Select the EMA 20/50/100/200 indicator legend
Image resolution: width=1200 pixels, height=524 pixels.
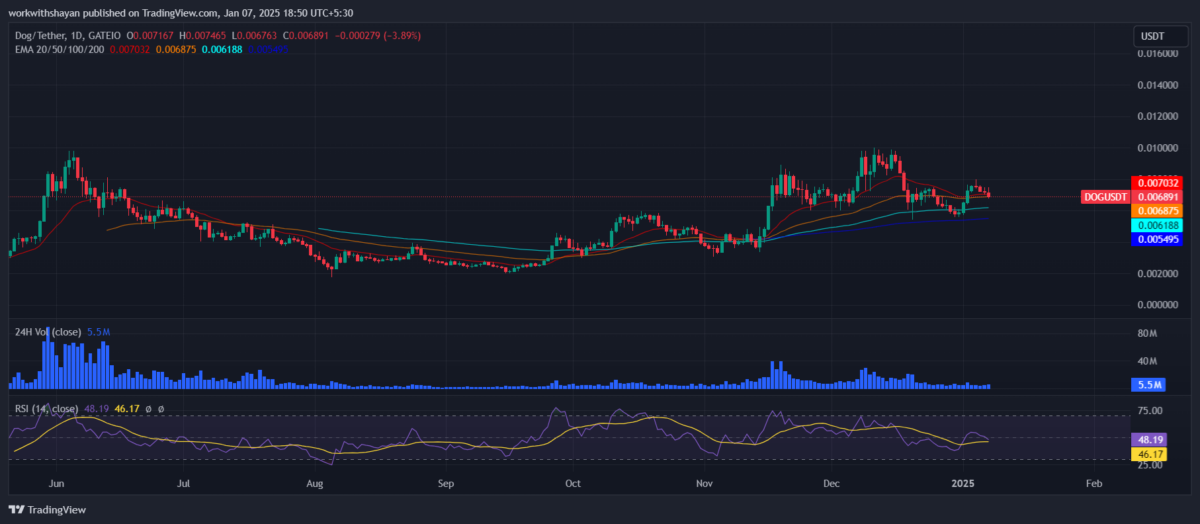point(58,48)
